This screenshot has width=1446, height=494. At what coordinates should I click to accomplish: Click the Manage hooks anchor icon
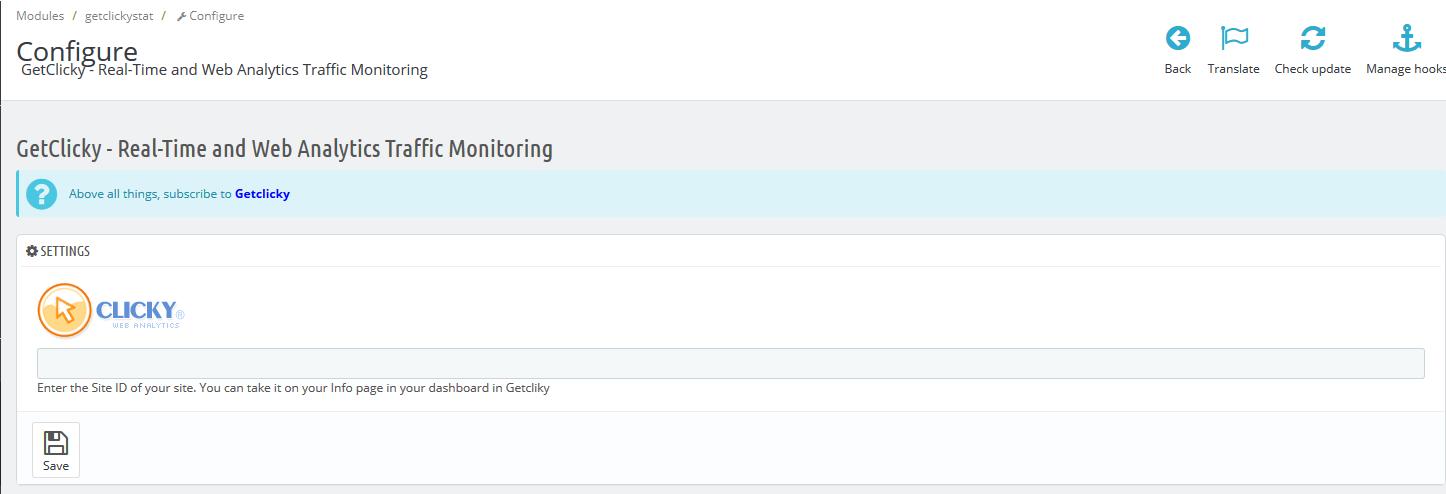pos(1406,39)
